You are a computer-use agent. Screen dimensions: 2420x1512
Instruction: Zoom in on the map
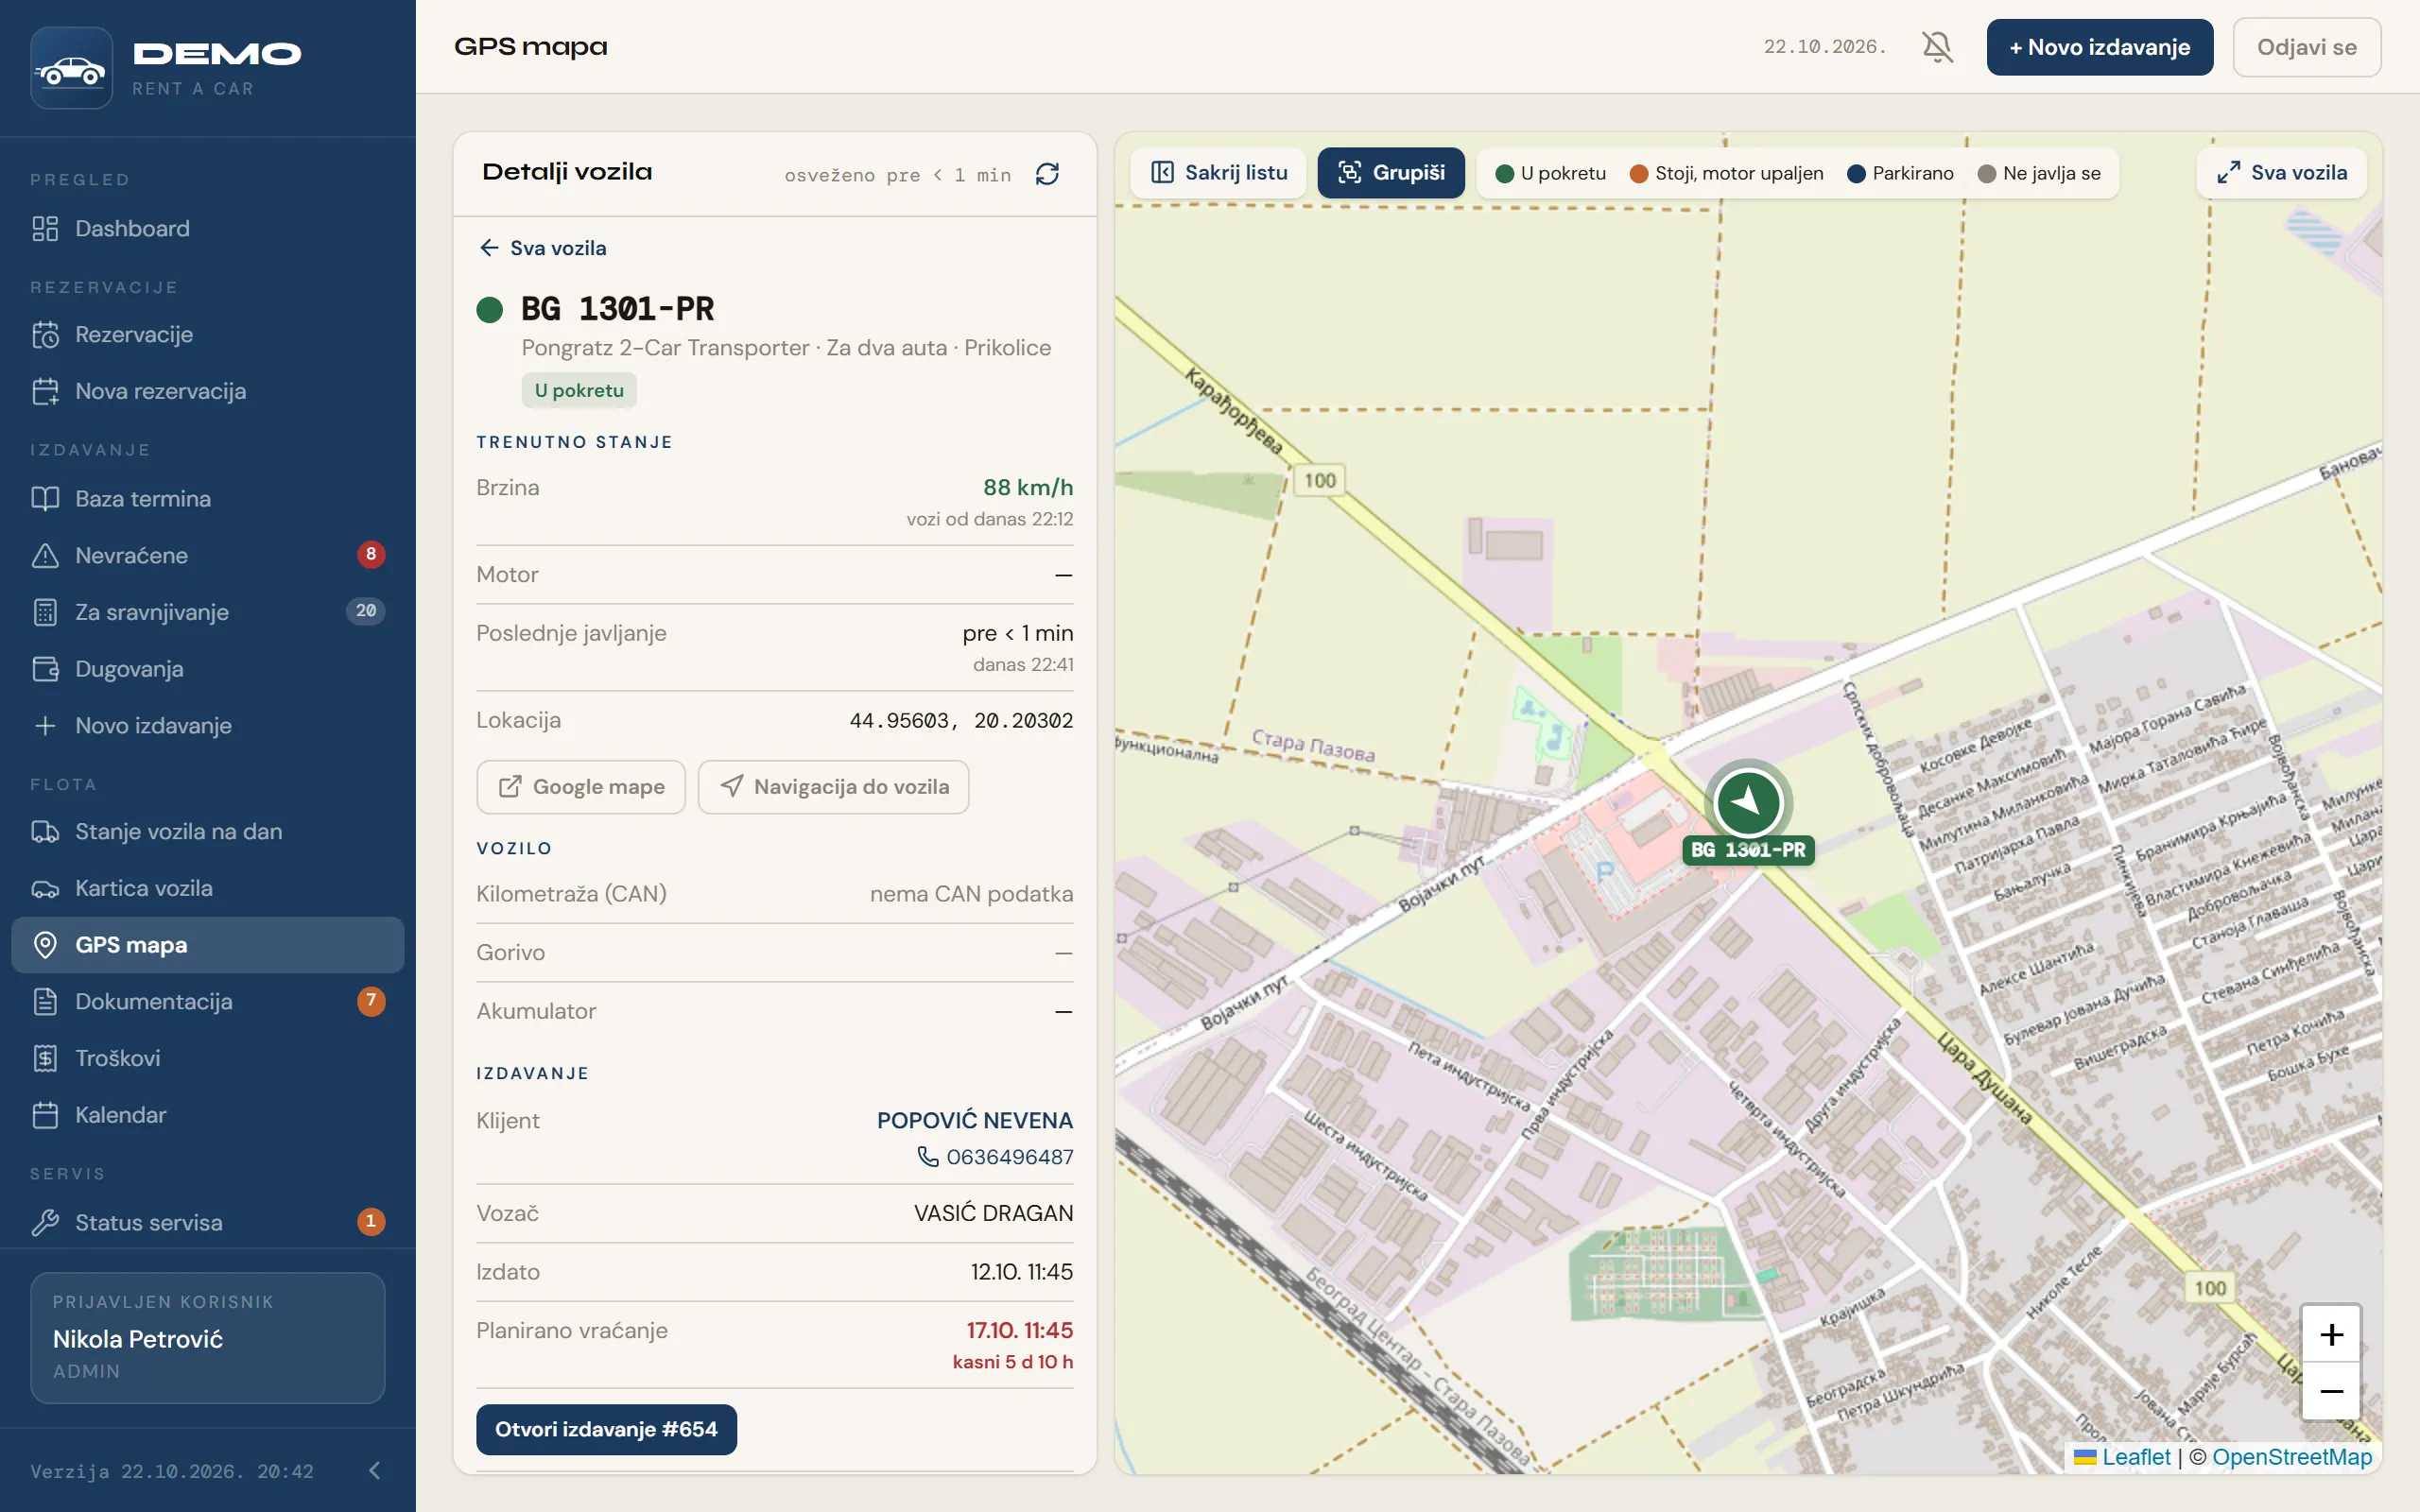[2331, 1335]
